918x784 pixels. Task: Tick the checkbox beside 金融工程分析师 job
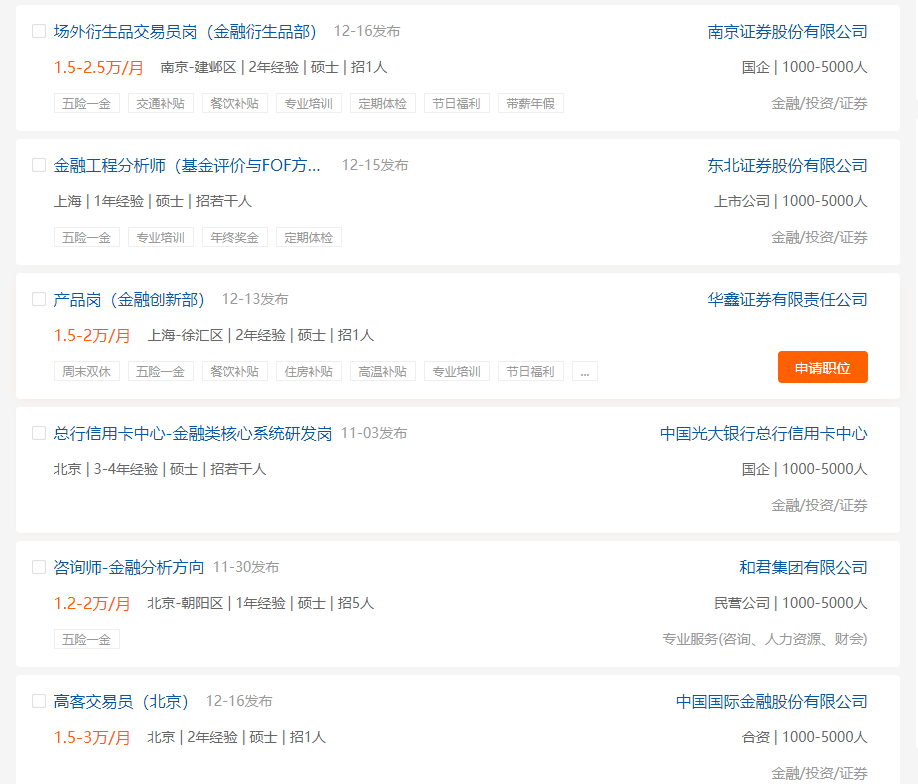pyautogui.click(x=37, y=166)
